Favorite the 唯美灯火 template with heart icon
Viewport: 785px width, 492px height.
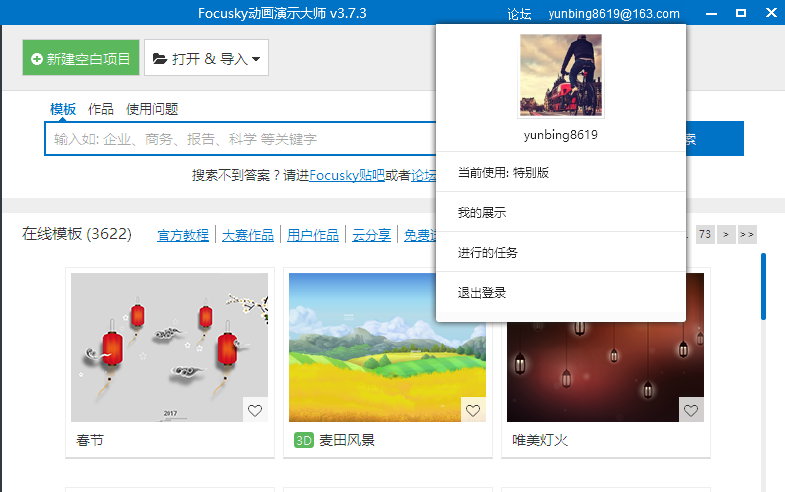click(x=691, y=410)
